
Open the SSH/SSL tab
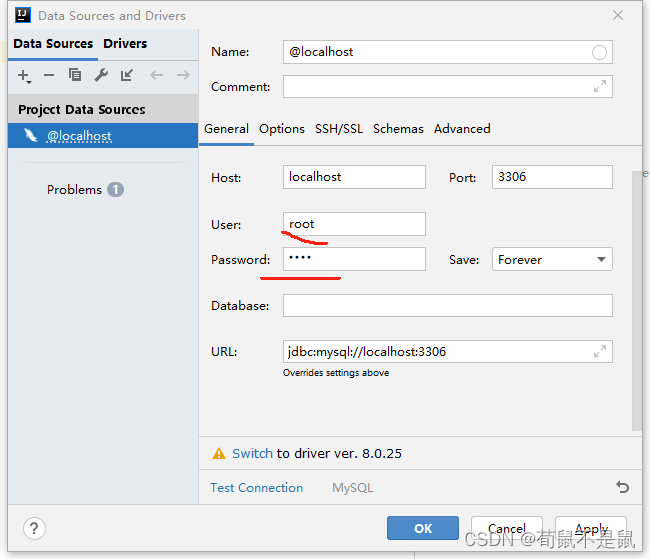pos(339,129)
